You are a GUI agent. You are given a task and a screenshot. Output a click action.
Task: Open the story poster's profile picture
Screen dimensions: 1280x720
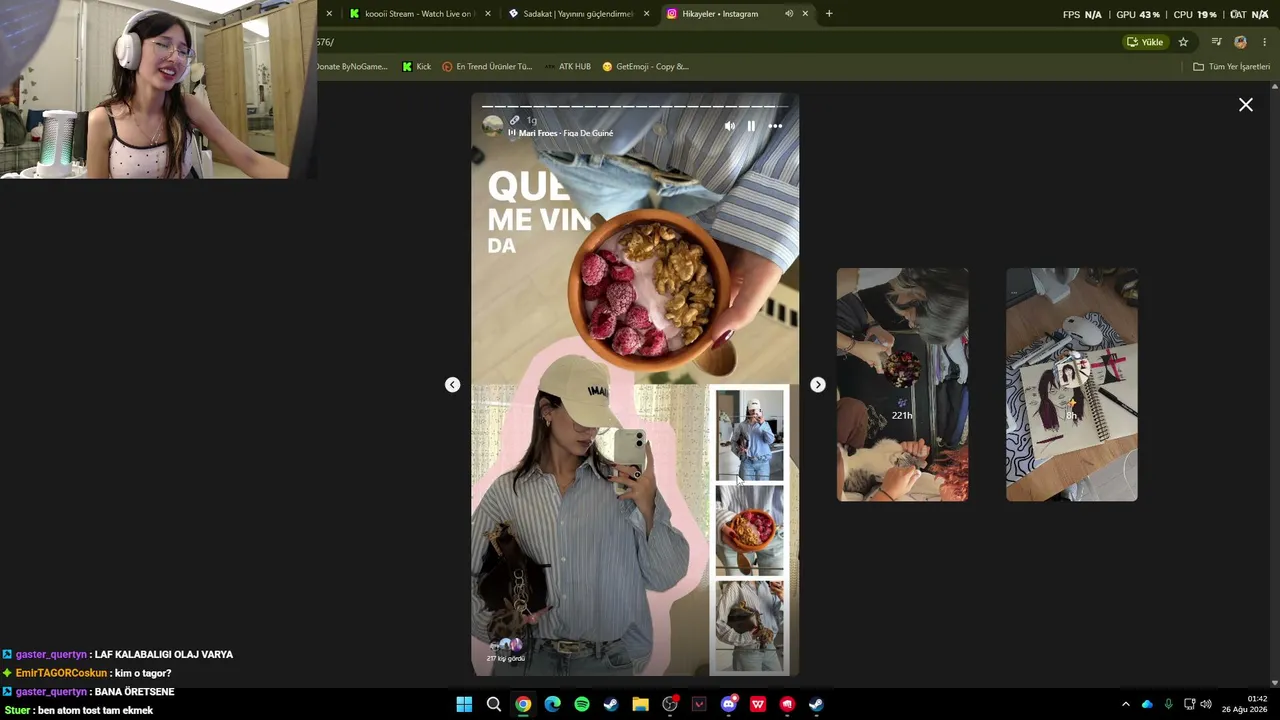pos(493,126)
